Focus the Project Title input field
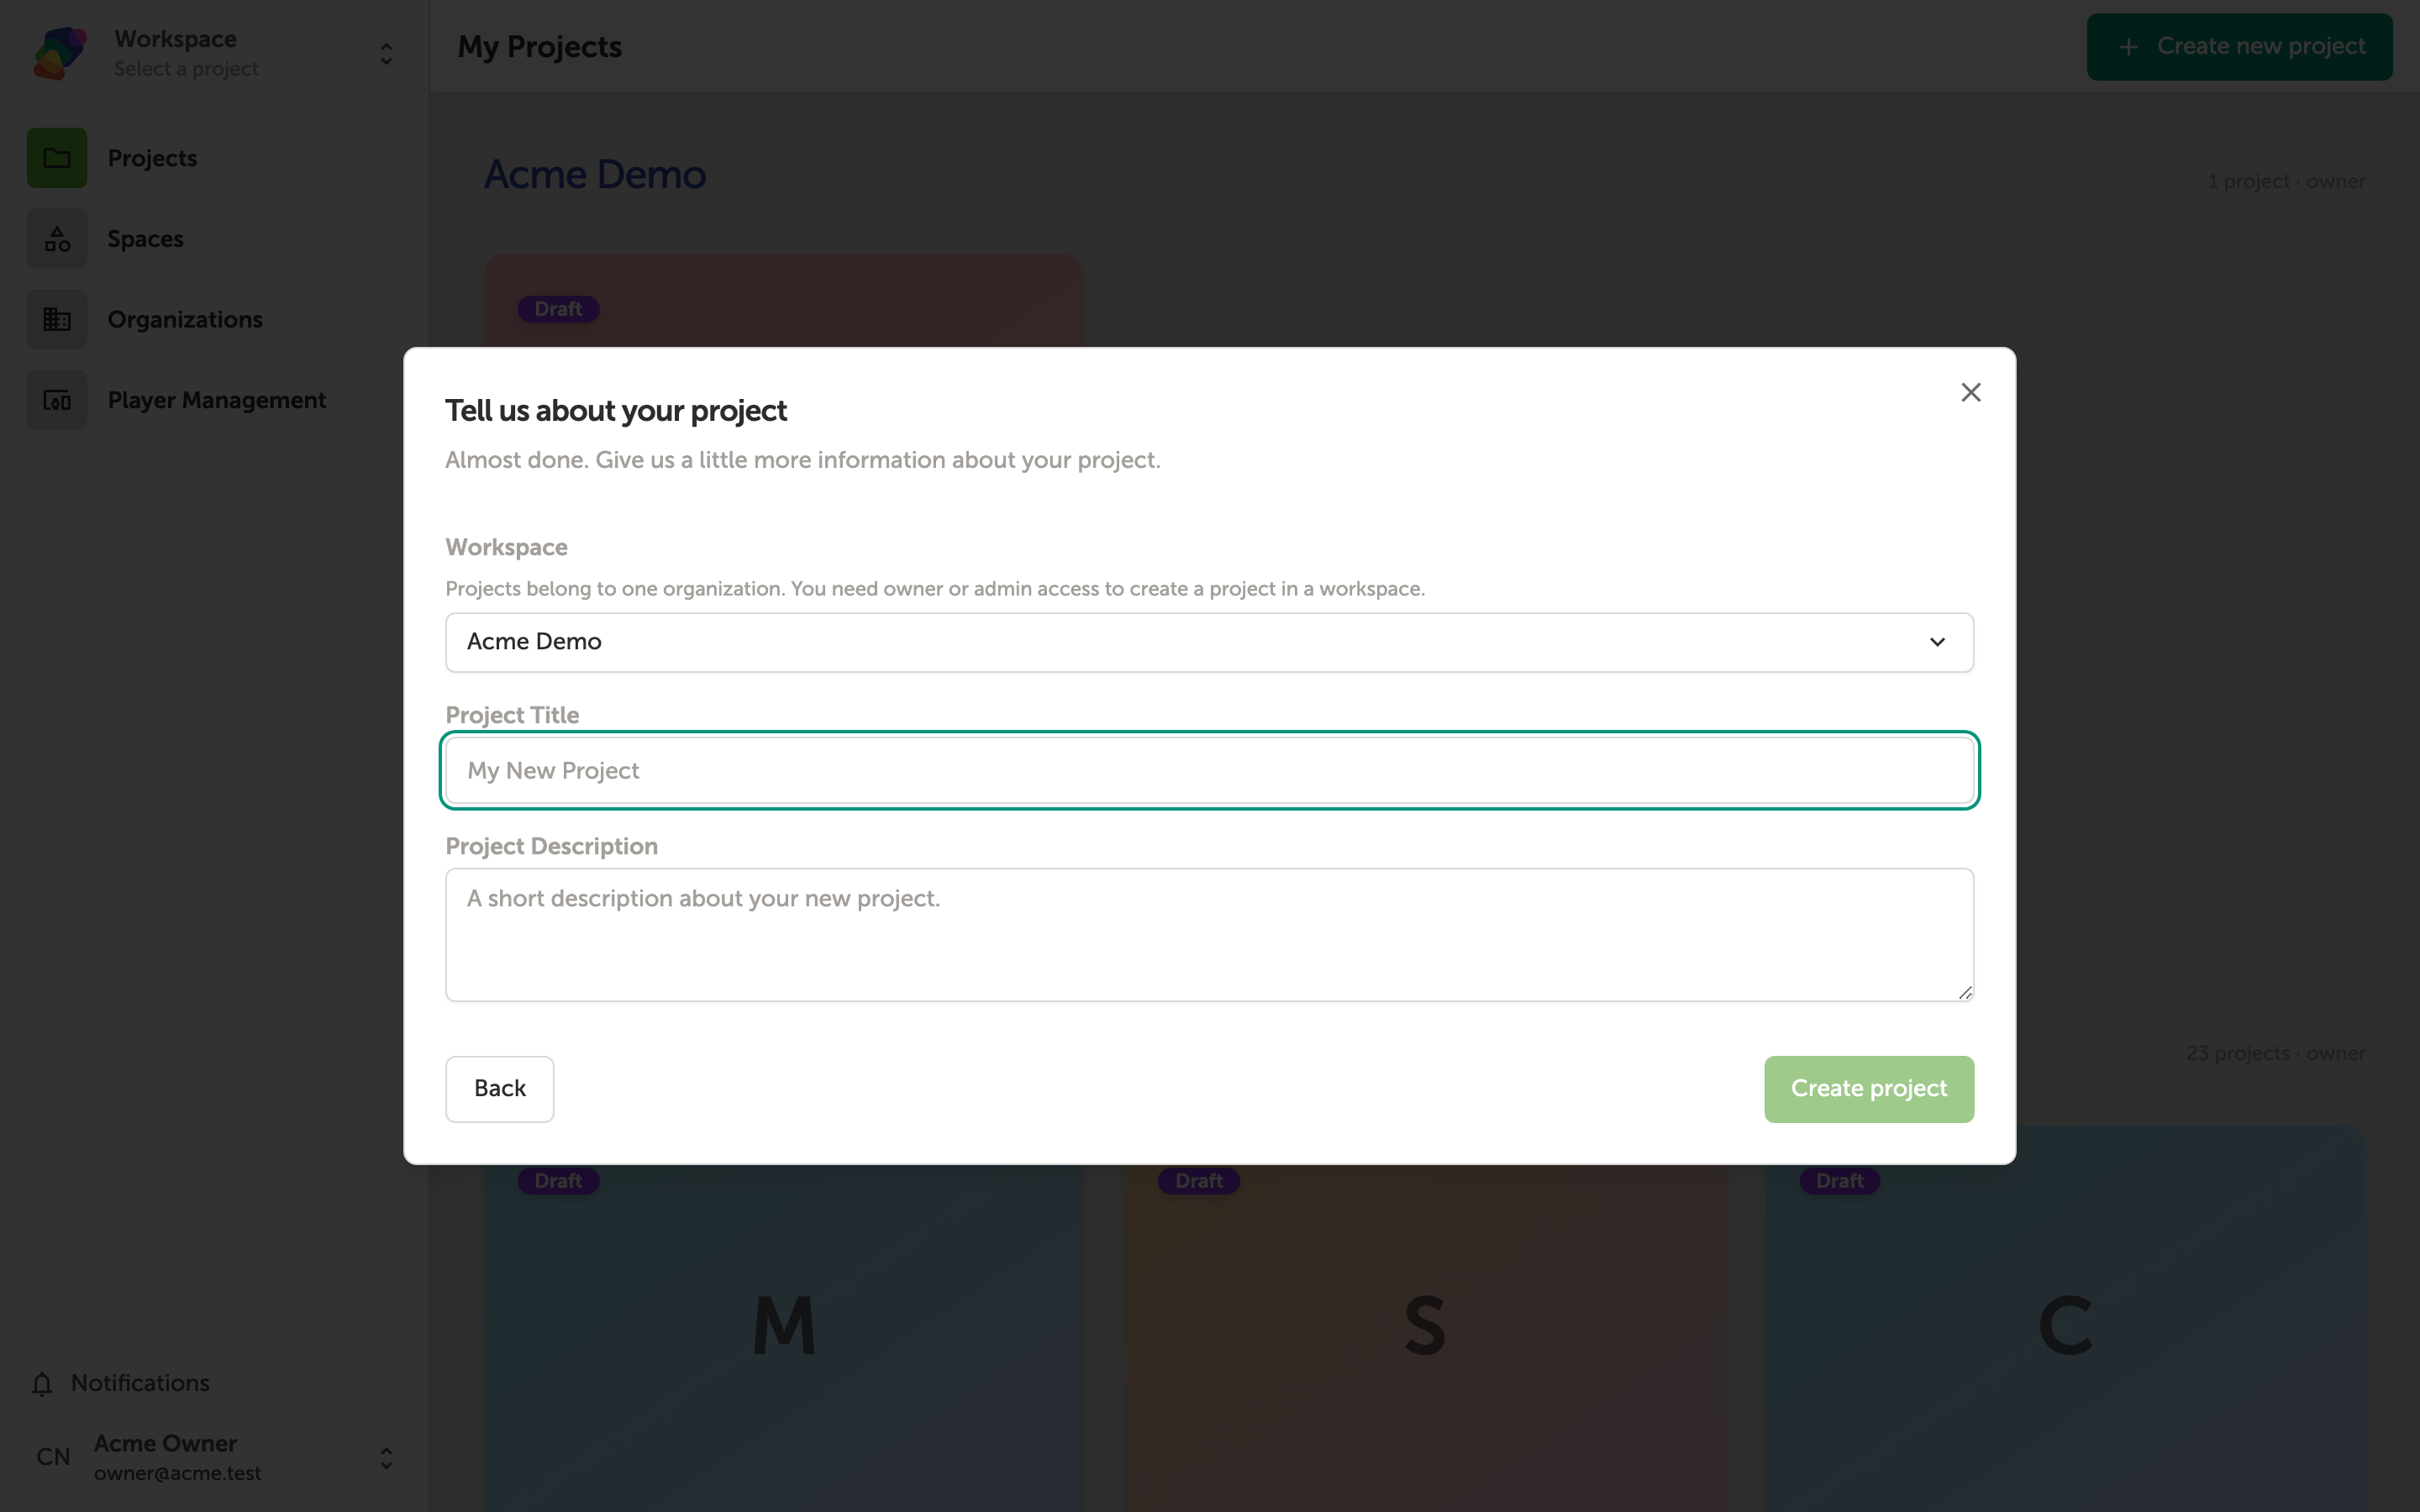This screenshot has height=1512, width=2420. [x=1209, y=770]
